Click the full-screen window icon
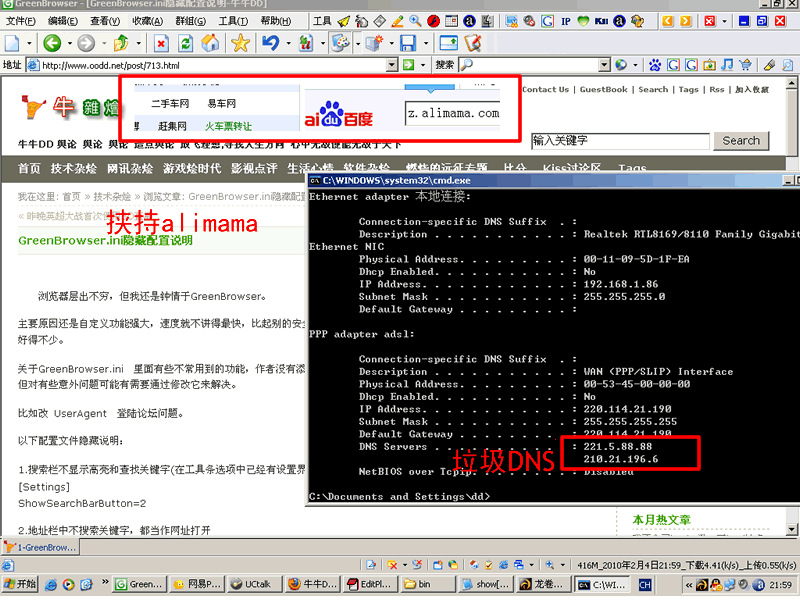Screen dimensions: 800x600 [x=448, y=43]
